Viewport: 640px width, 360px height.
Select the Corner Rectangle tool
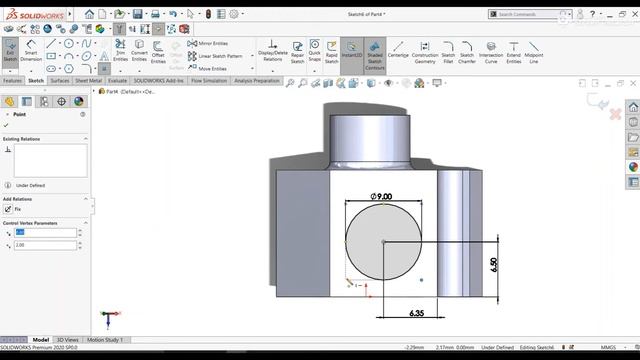[x=51, y=56]
